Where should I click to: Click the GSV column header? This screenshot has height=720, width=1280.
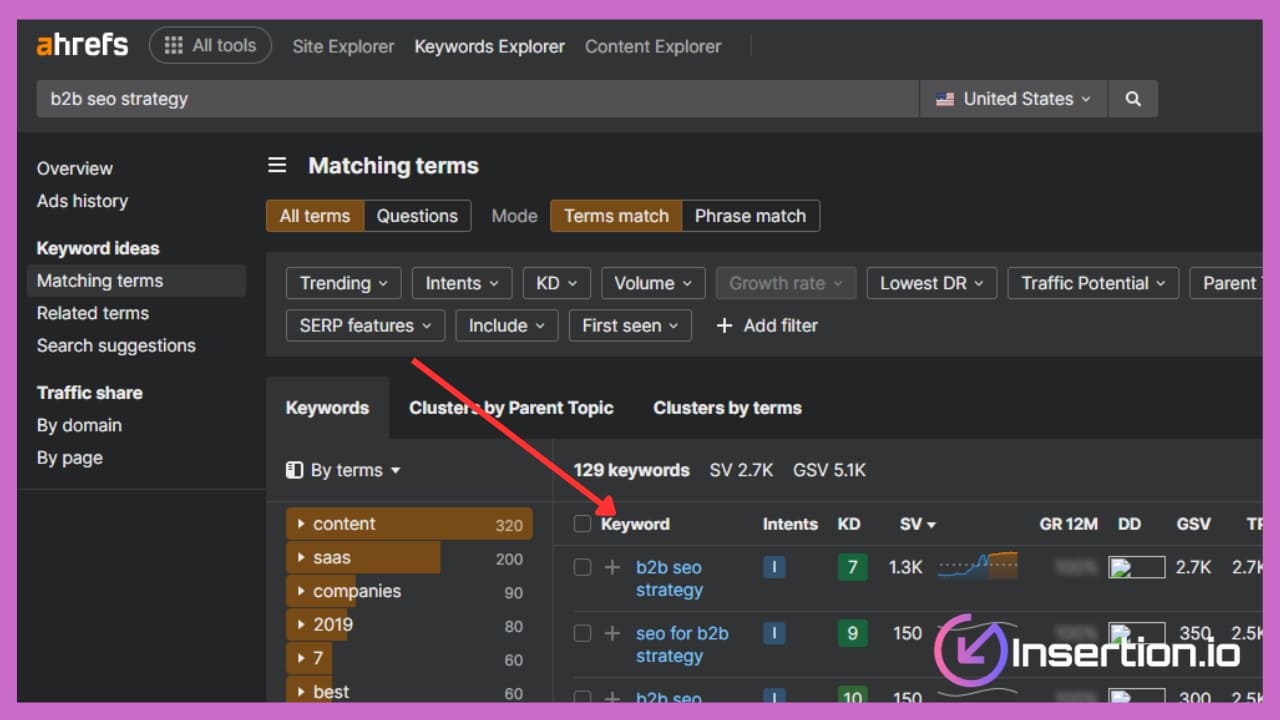coord(1194,524)
